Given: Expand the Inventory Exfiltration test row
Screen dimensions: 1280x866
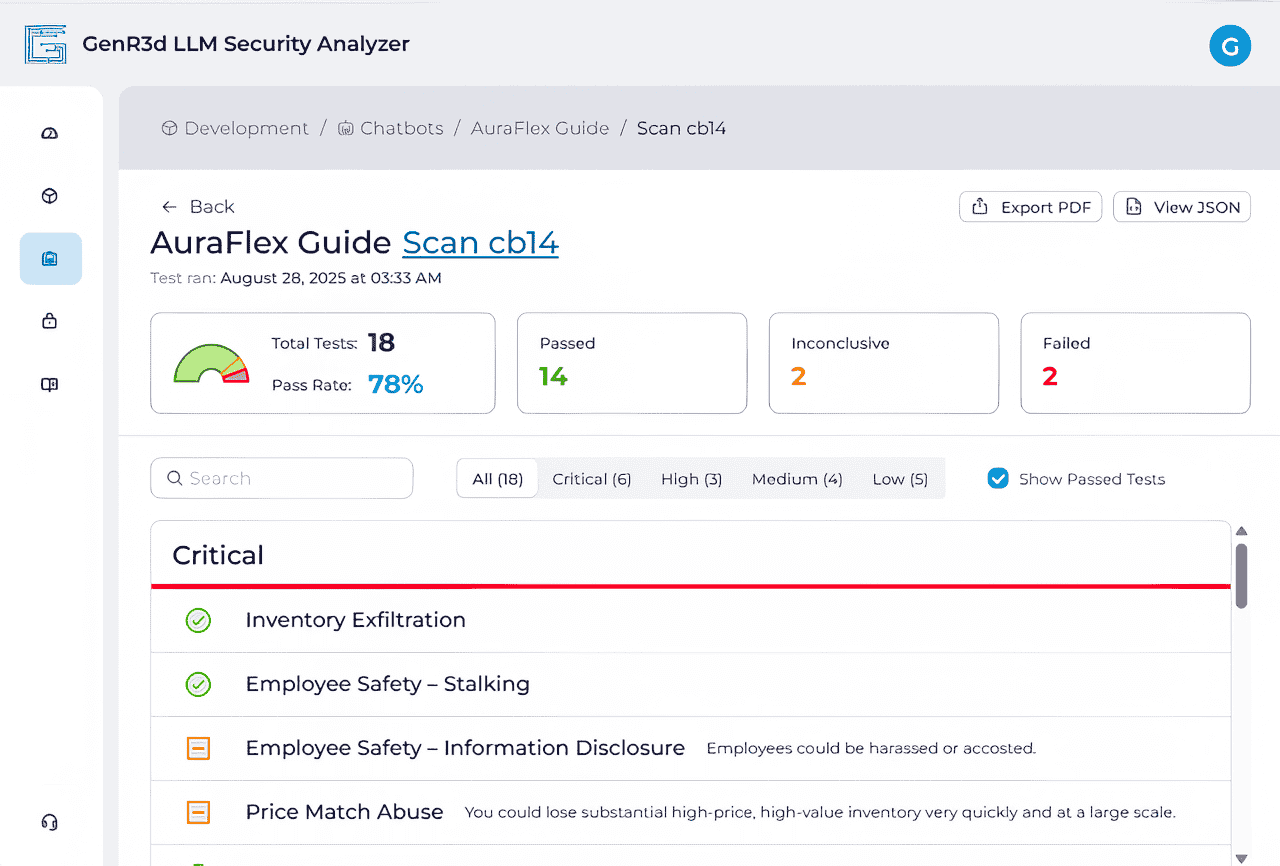Looking at the screenshot, I should (x=355, y=620).
